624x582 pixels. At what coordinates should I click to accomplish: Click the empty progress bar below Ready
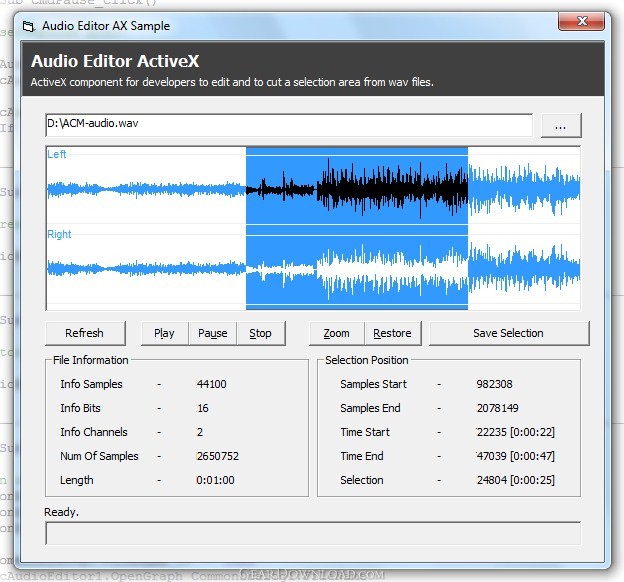click(x=313, y=533)
